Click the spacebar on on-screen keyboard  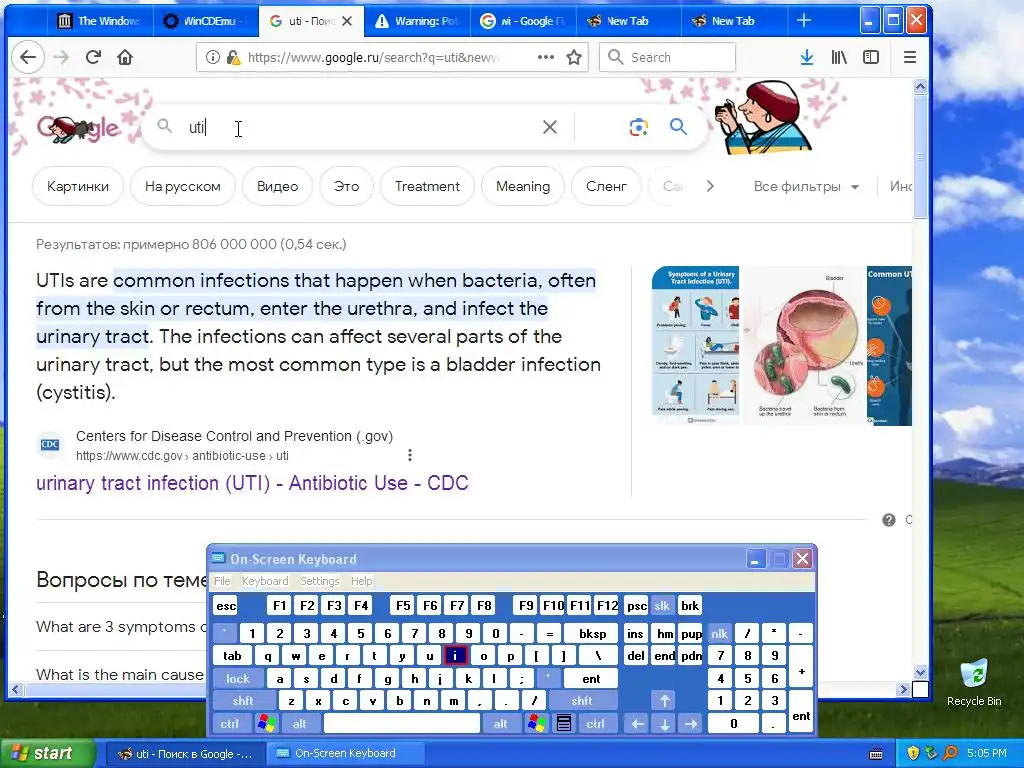(x=402, y=724)
